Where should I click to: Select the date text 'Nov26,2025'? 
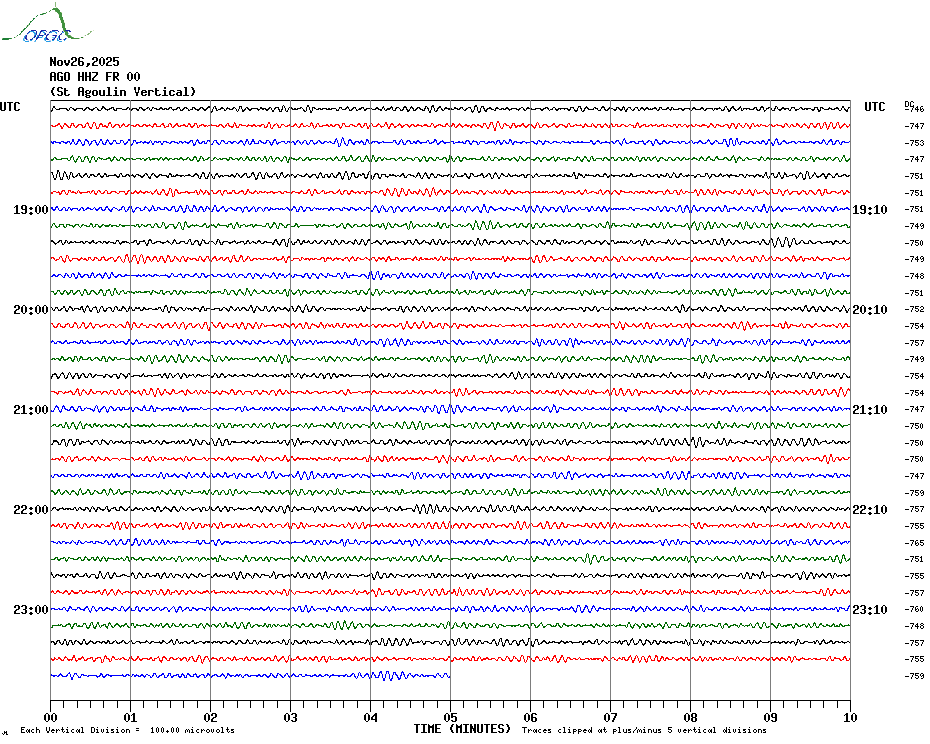(84, 62)
